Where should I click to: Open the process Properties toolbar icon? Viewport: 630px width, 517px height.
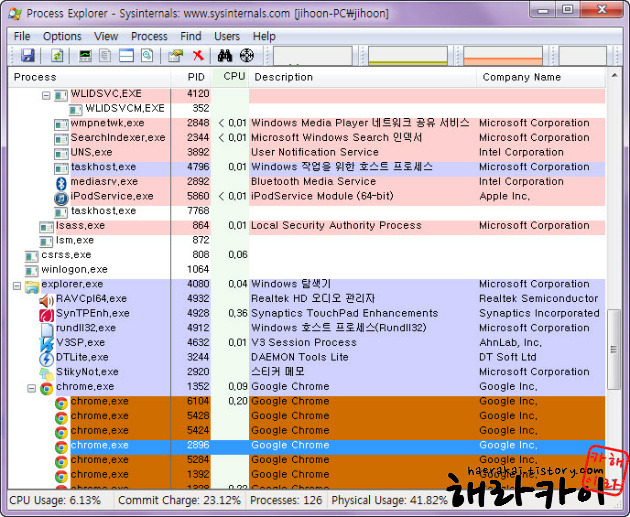176,55
